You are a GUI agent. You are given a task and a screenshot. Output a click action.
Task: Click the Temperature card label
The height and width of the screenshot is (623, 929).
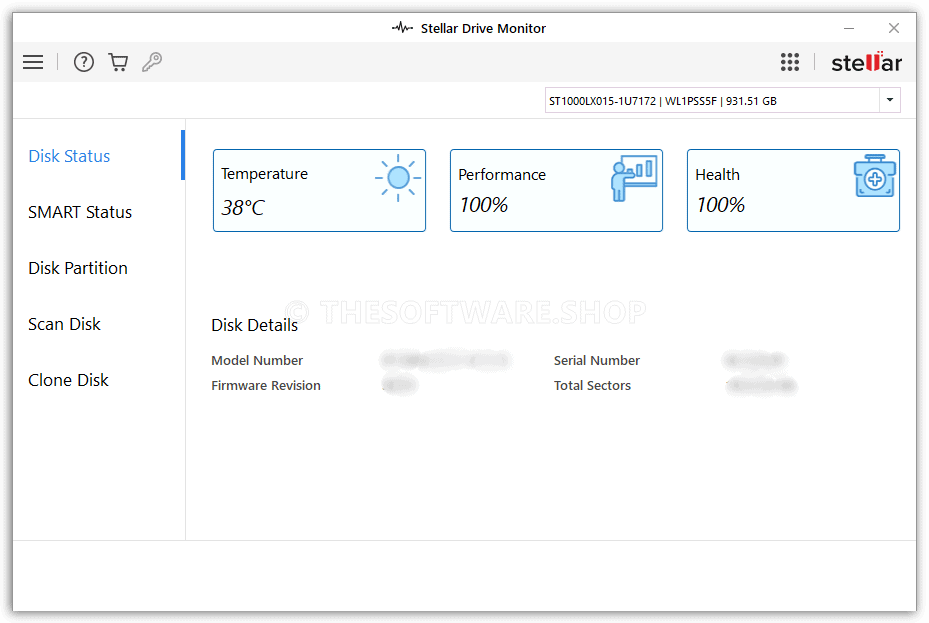(264, 174)
